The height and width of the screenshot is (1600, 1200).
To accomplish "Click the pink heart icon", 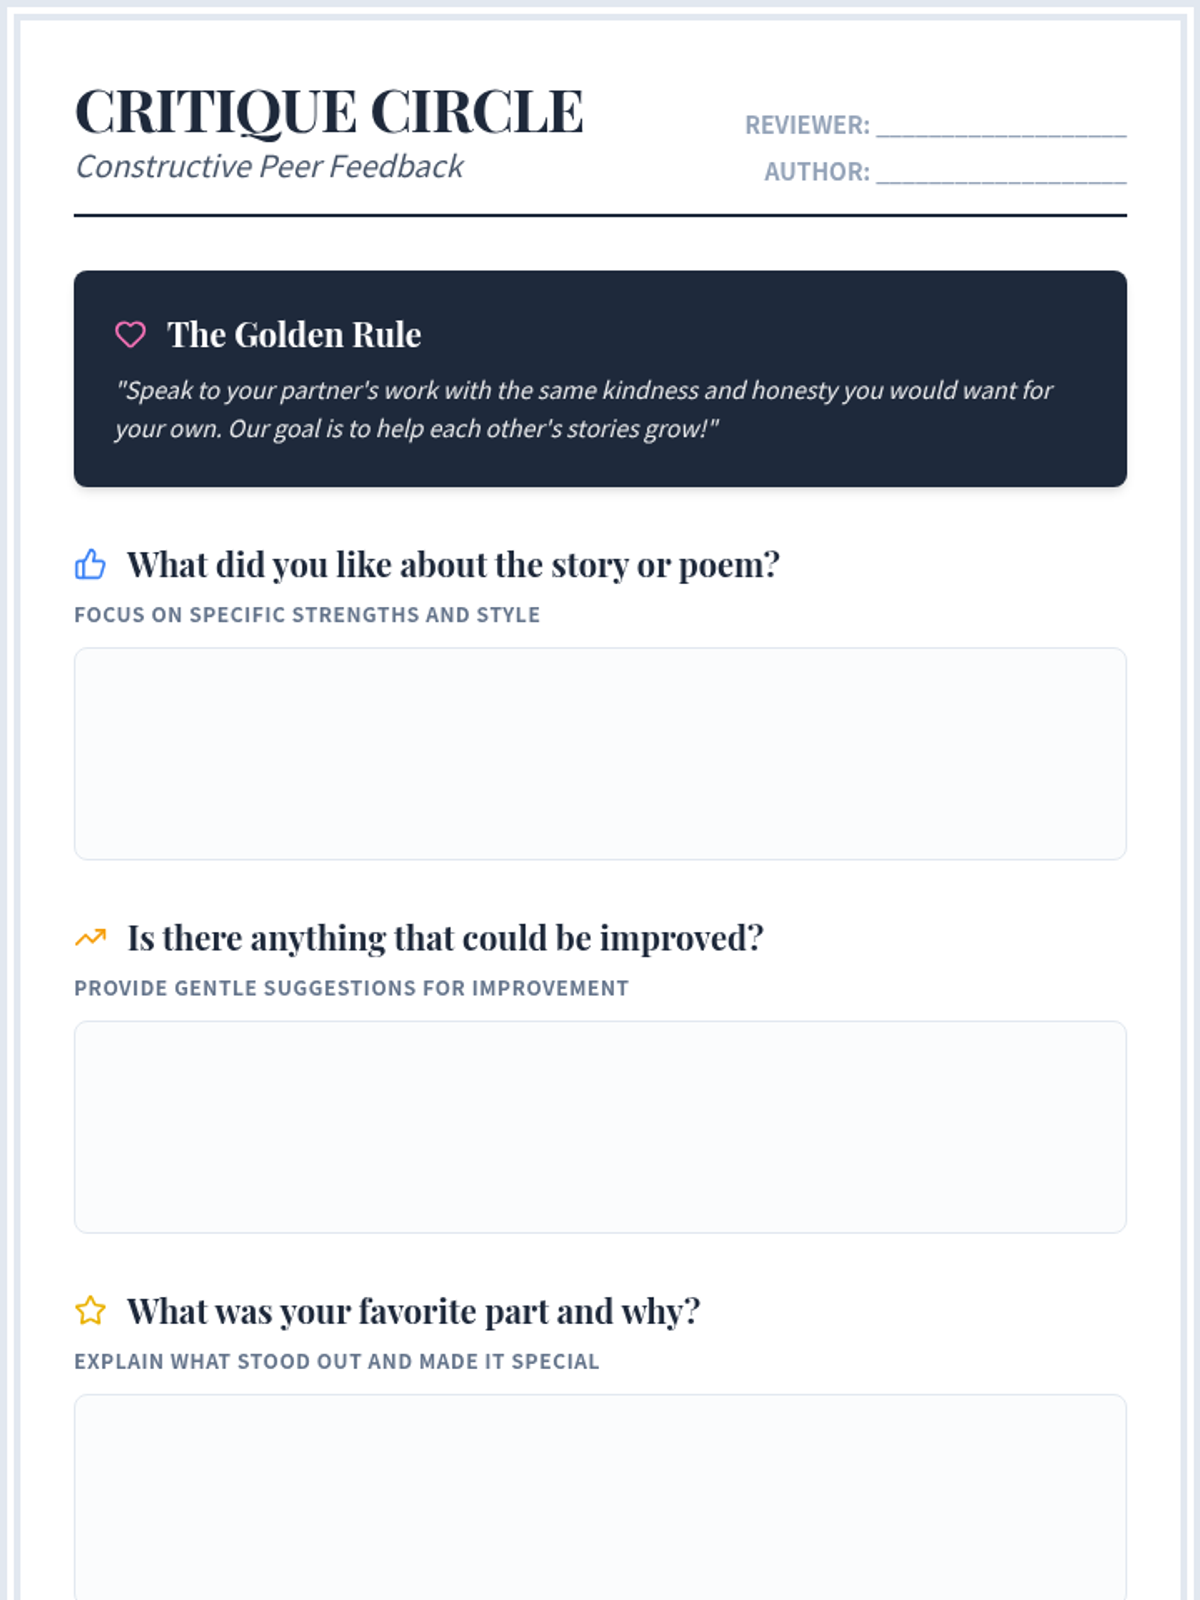I will (130, 334).
